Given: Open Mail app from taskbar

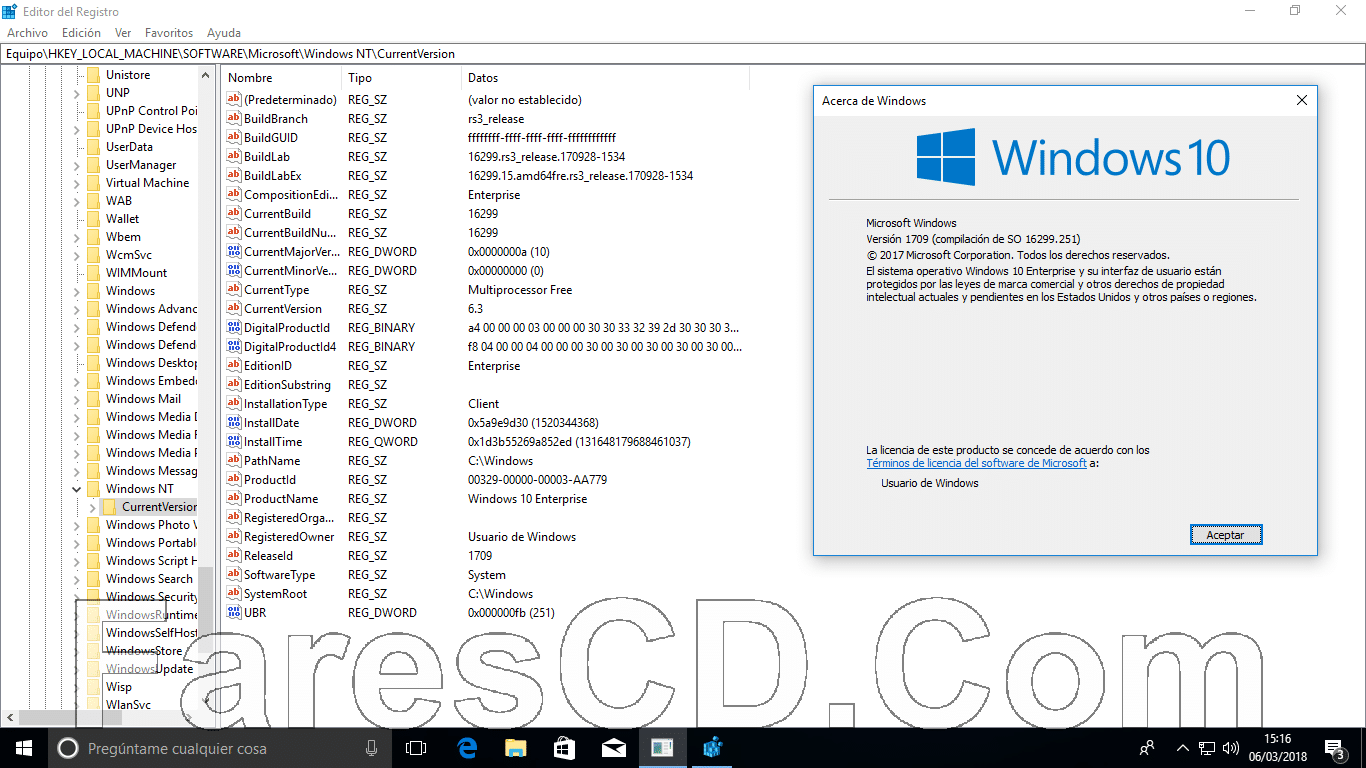Looking at the screenshot, I should (614, 747).
